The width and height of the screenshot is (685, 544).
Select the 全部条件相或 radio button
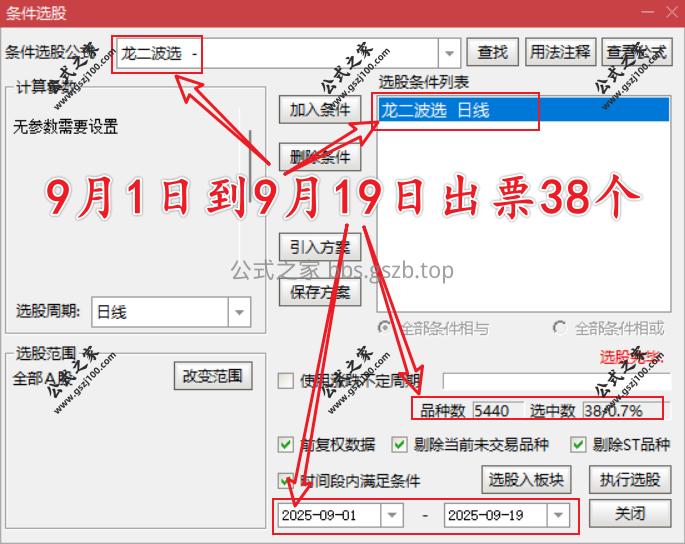click(559, 327)
